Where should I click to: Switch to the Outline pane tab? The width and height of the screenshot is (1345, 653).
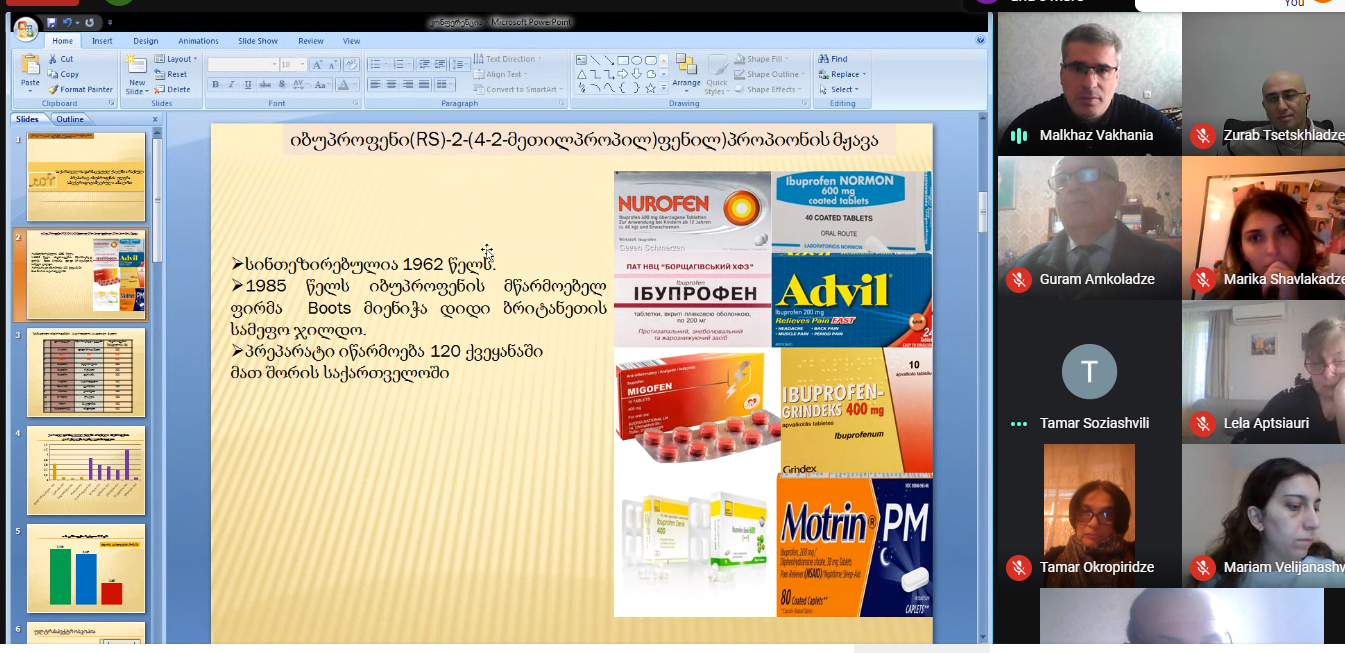coord(70,119)
